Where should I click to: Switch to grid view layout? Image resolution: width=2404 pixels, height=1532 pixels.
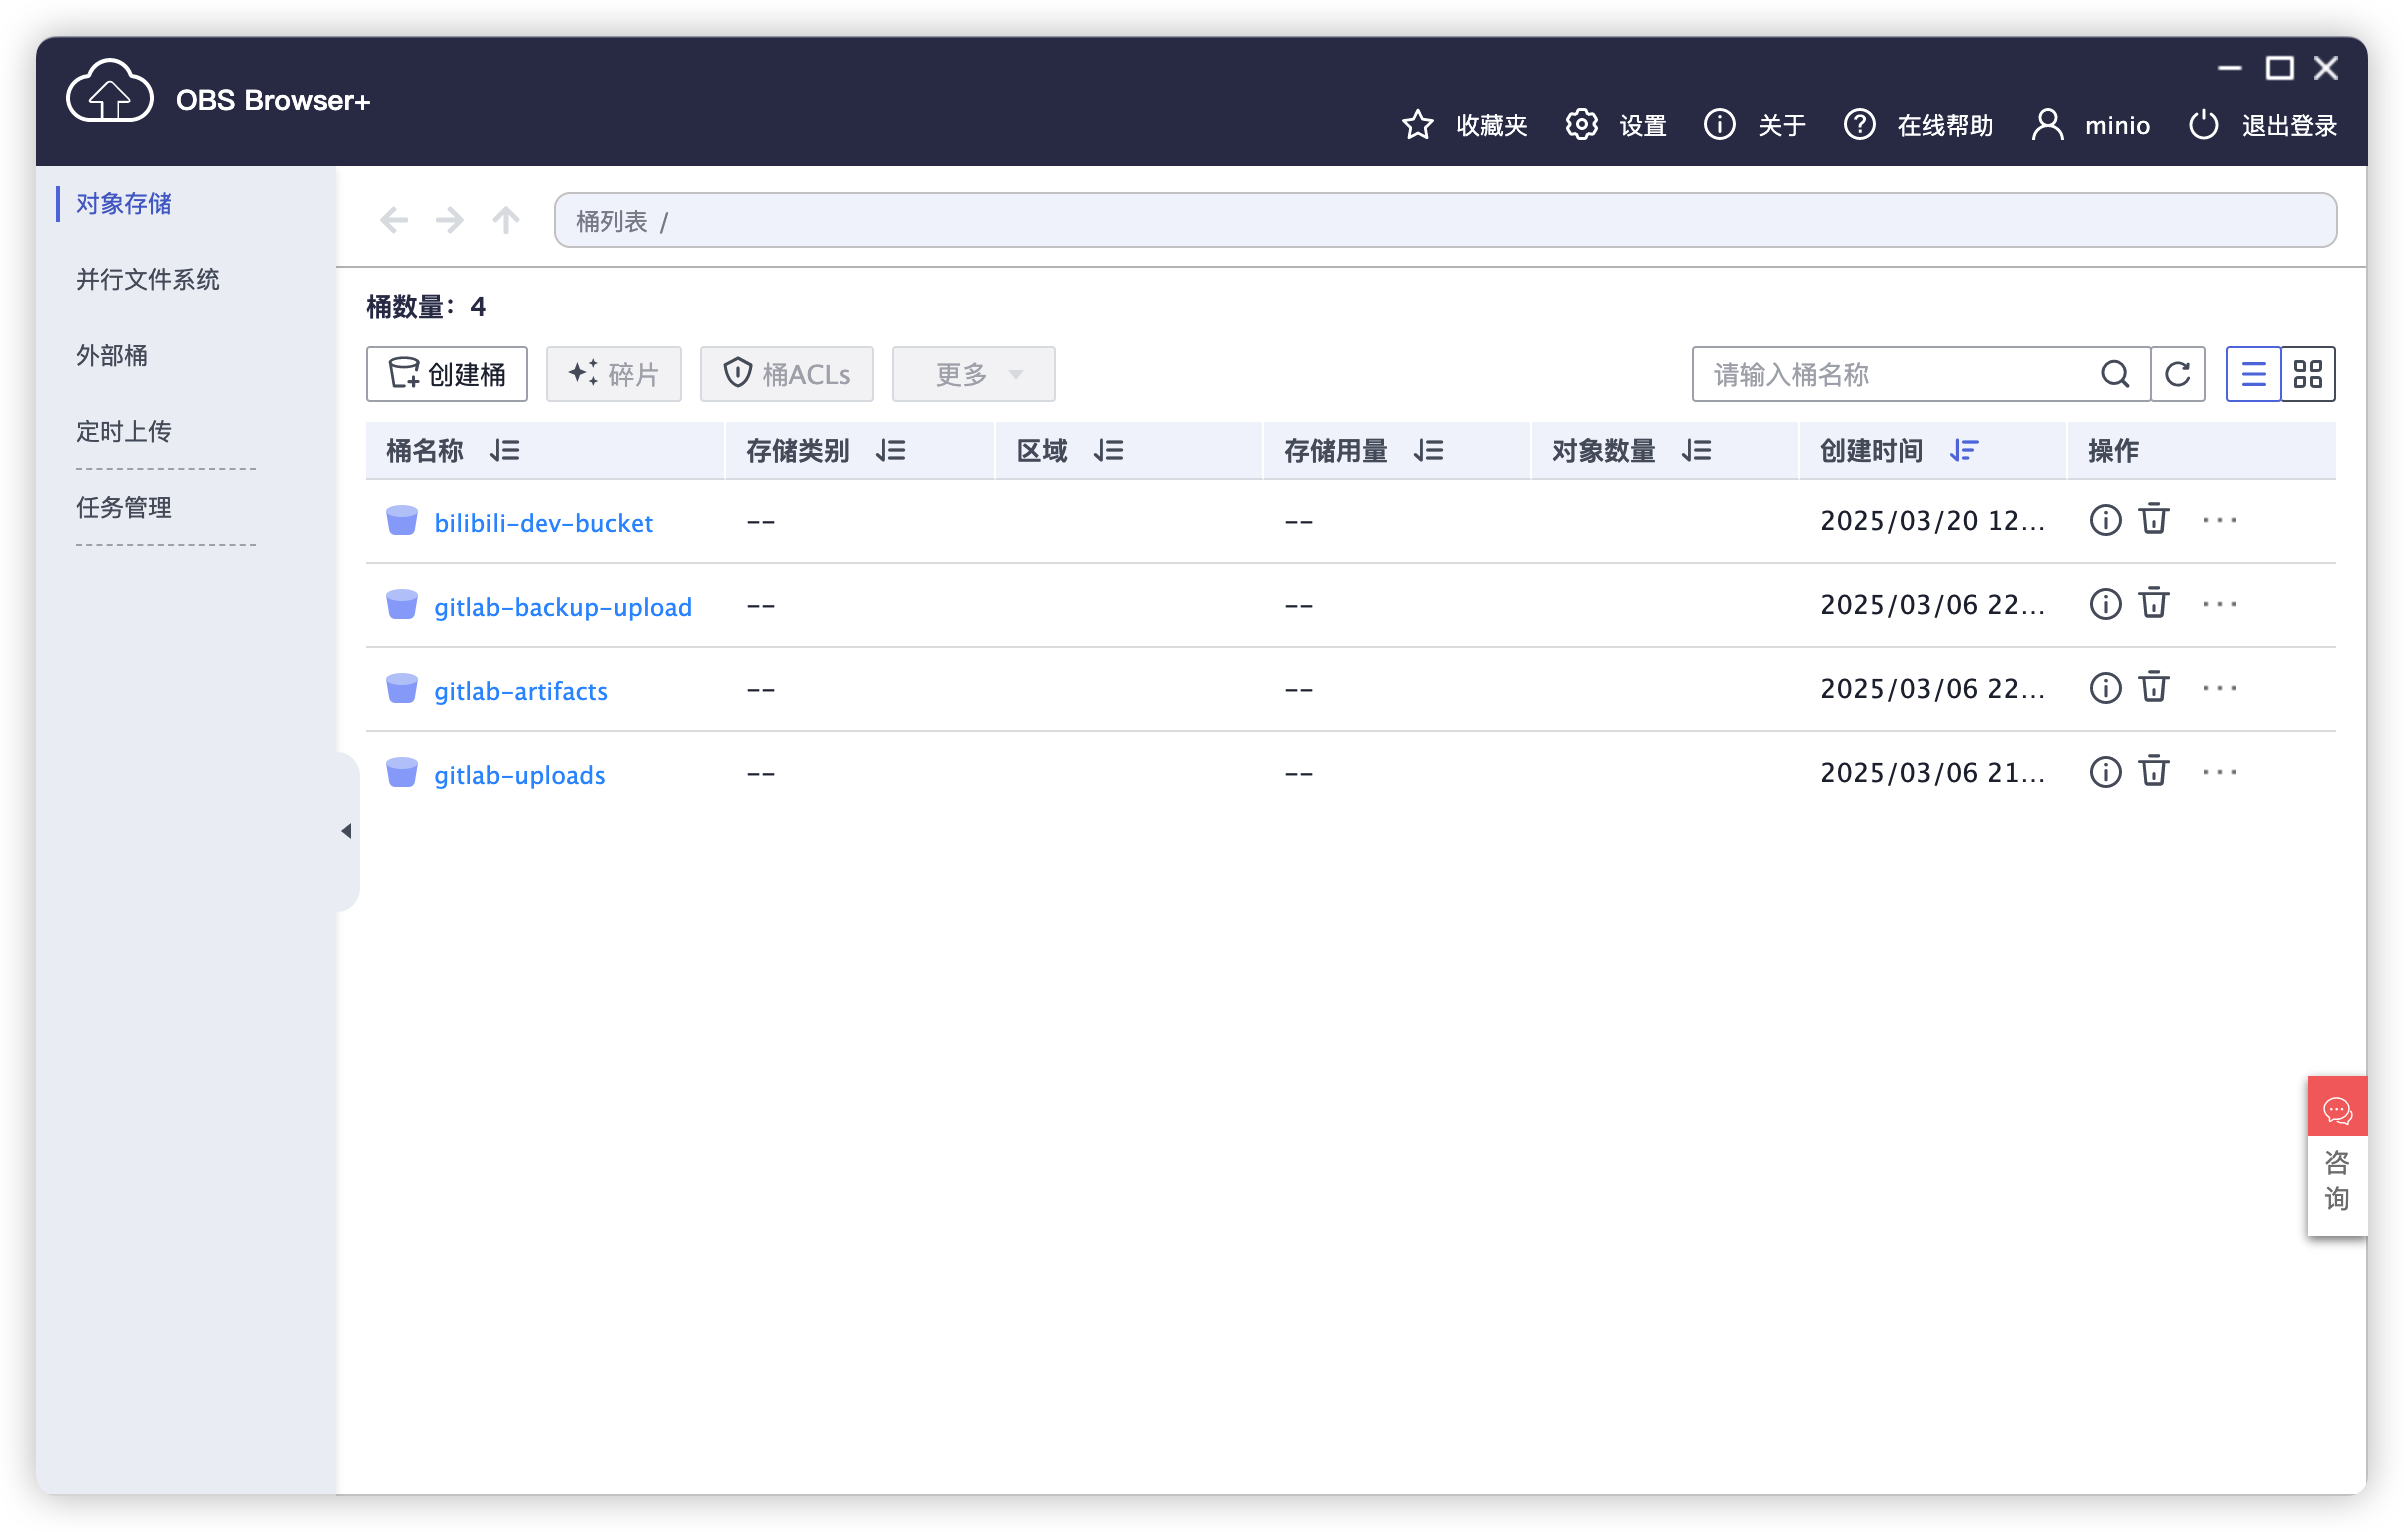[x=2308, y=374]
